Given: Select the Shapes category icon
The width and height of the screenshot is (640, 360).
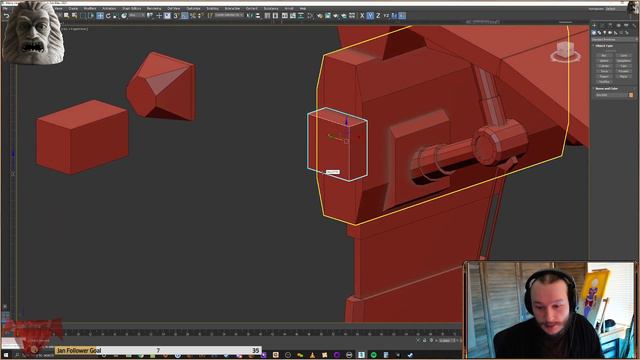Looking at the screenshot, I should click(x=599, y=32).
